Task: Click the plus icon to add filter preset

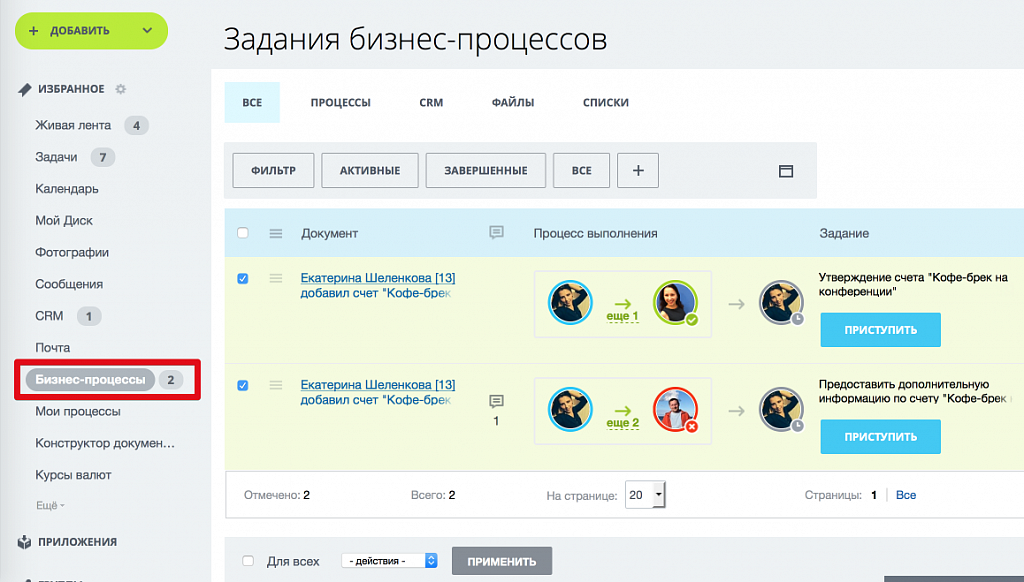Action: coord(638,170)
